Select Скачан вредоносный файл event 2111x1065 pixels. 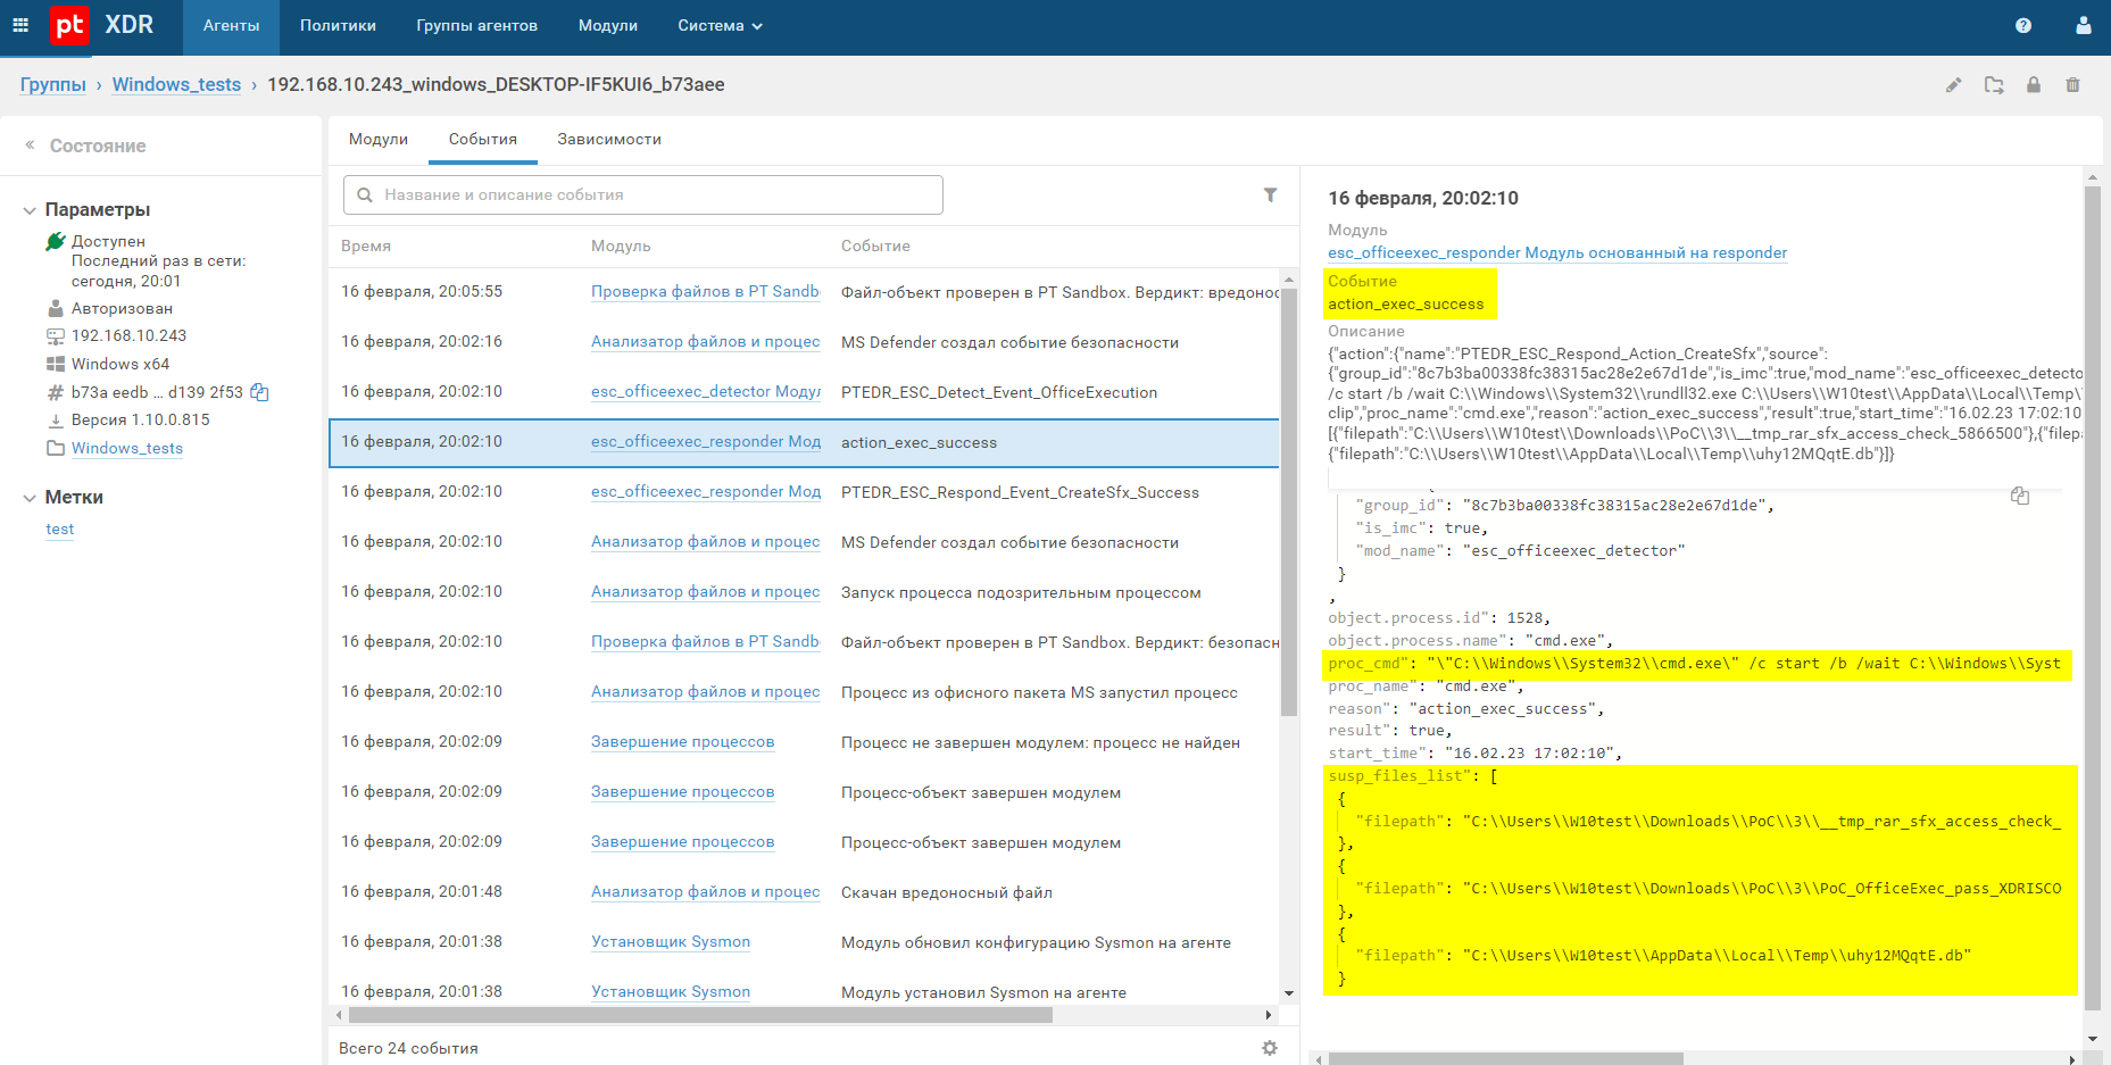click(x=804, y=892)
